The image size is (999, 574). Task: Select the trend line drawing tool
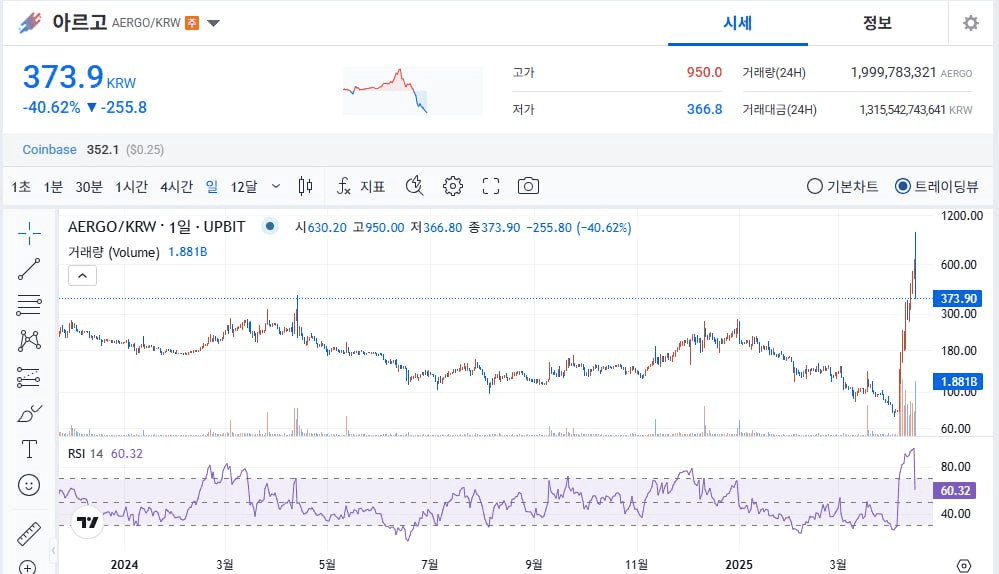[29, 269]
